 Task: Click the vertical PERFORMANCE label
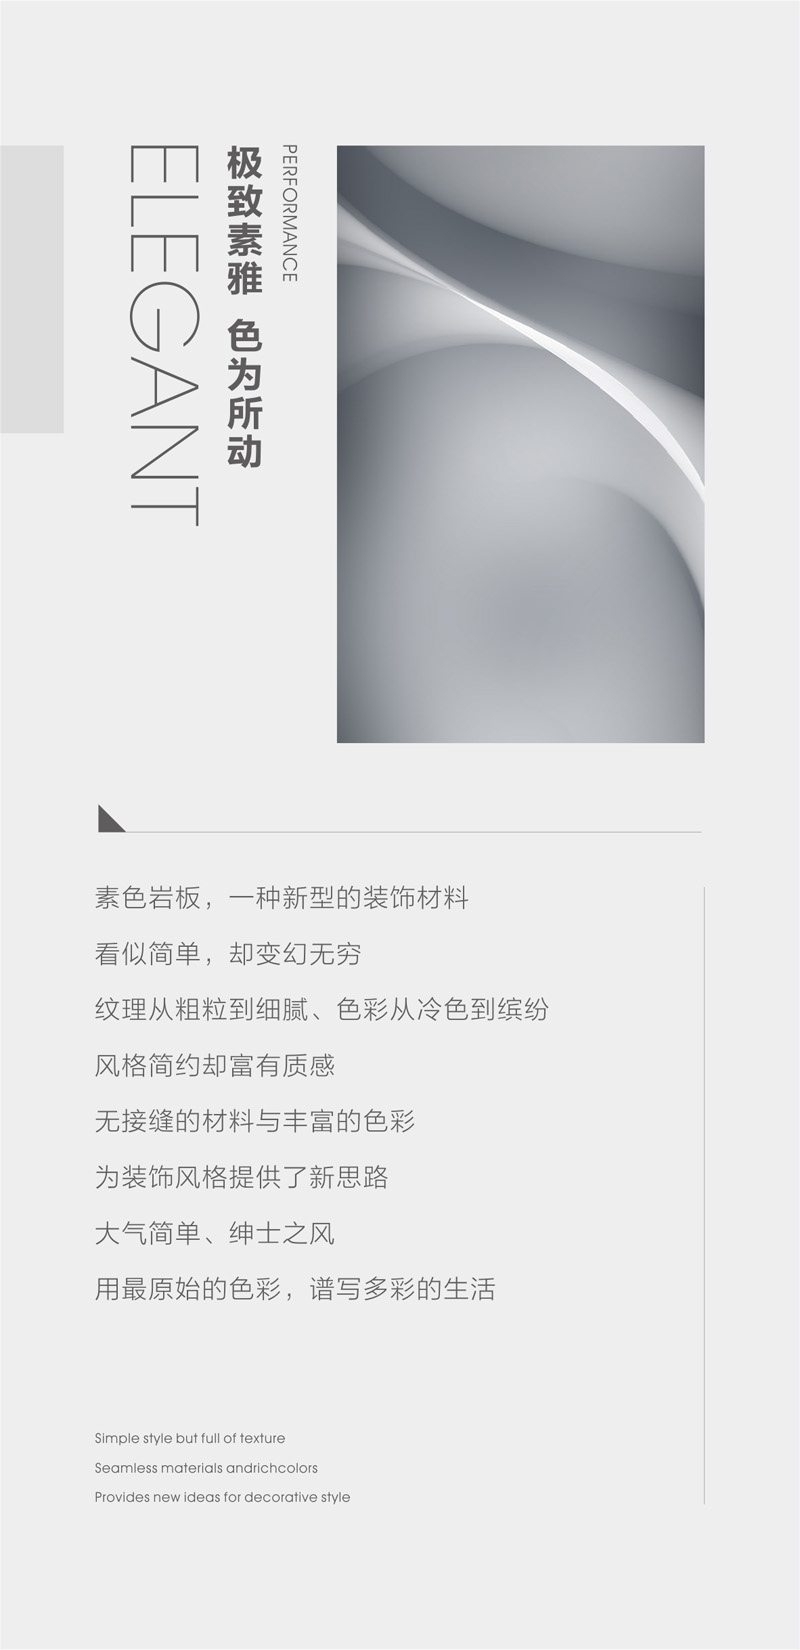289,213
